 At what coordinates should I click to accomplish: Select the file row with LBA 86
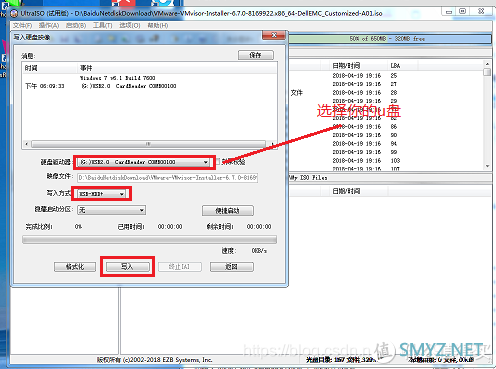coord(387,127)
